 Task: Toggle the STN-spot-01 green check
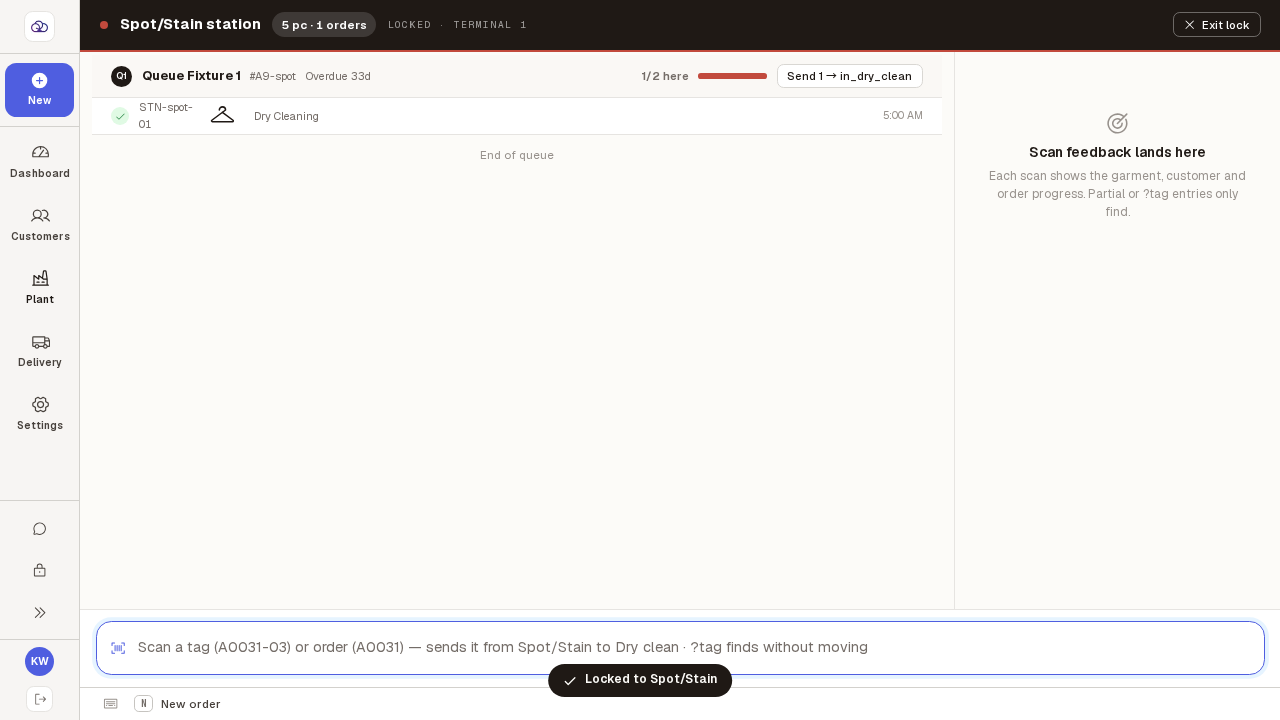coord(120,116)
